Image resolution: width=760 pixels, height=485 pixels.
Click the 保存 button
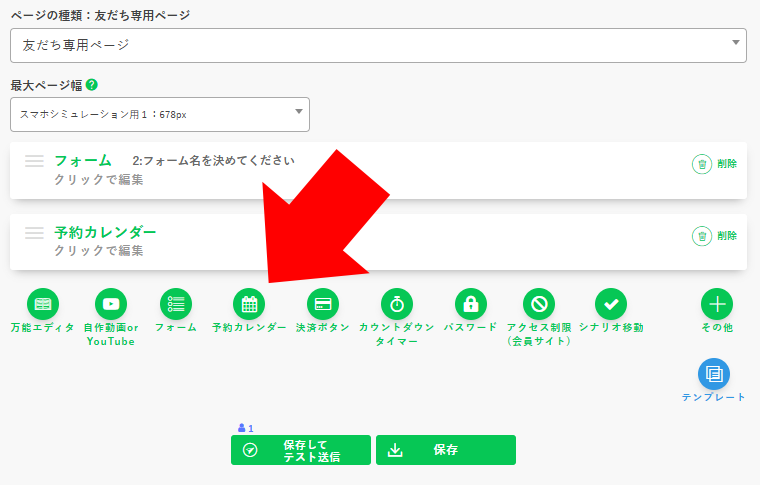pos(446,450)
